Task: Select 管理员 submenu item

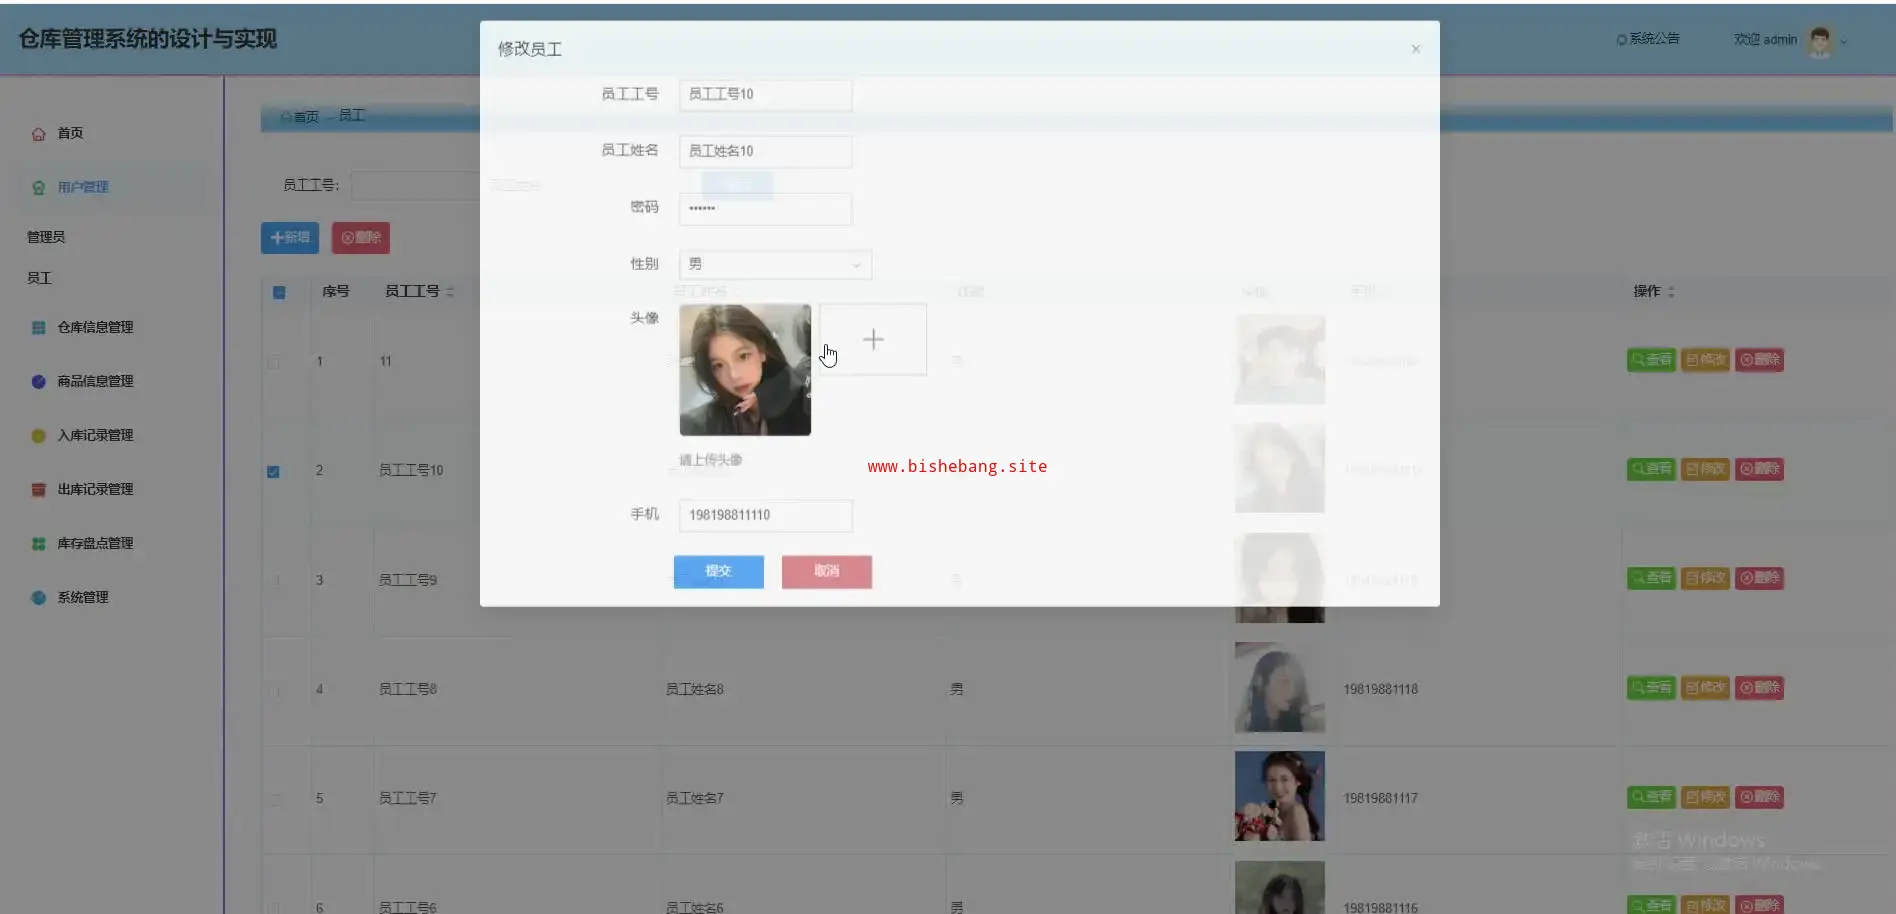Action: coord(46,237)
